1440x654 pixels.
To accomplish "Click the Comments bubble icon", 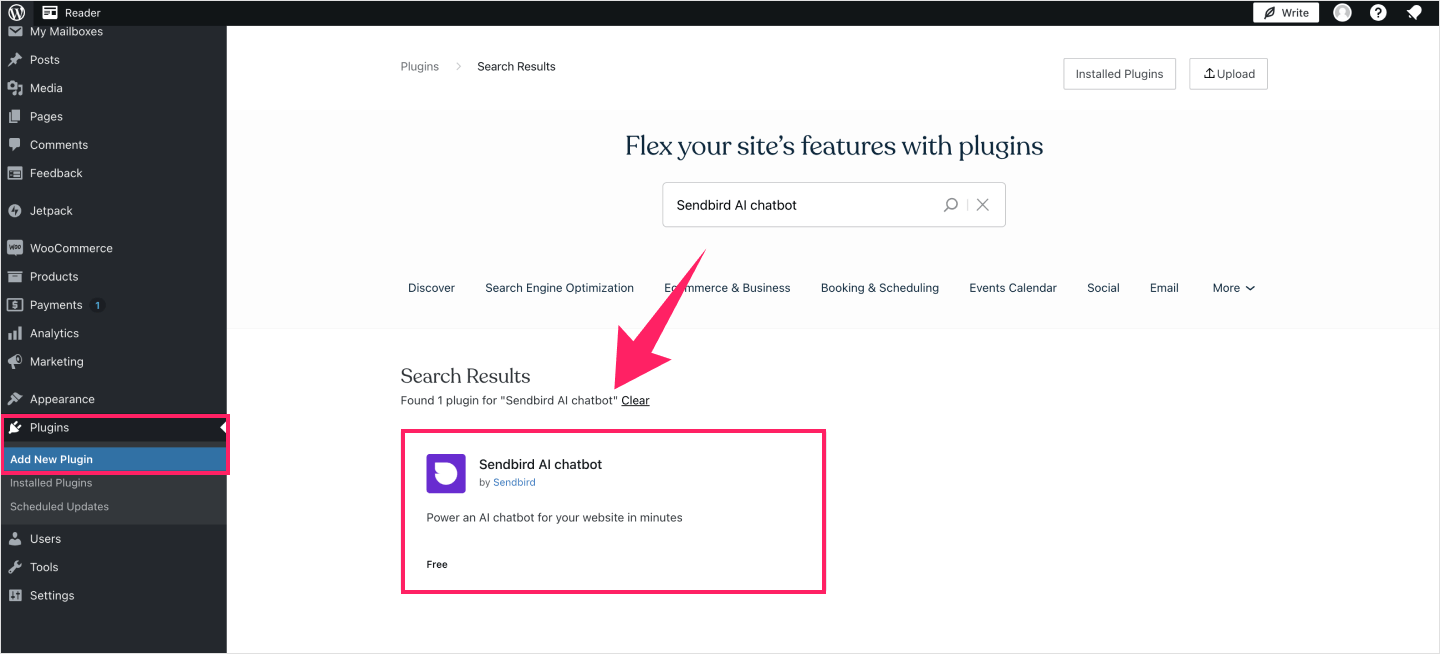I will click(15, 145).
